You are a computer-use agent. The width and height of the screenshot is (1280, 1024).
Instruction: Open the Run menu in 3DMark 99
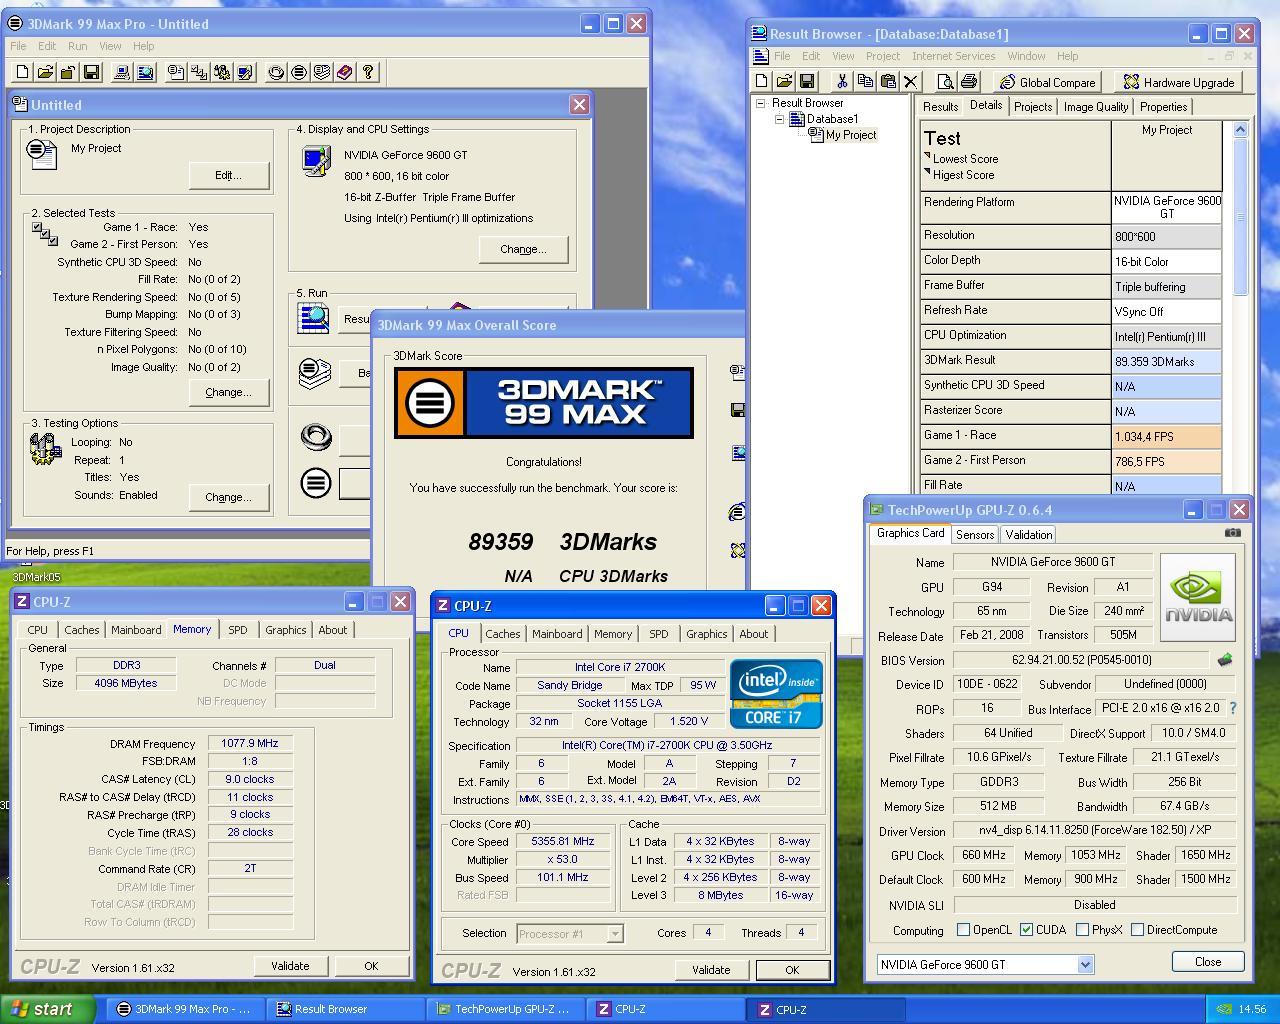(x=77, y=46)
